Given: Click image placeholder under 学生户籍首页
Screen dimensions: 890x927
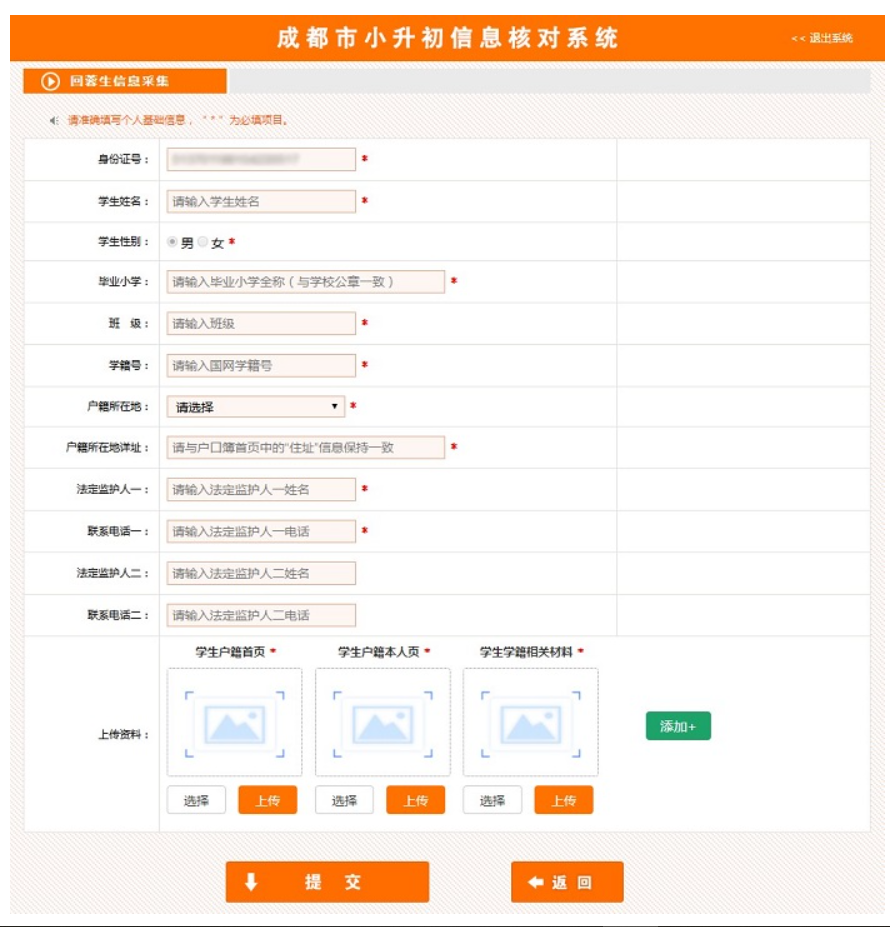Looking at the screenshot, I should coord(234,723).
